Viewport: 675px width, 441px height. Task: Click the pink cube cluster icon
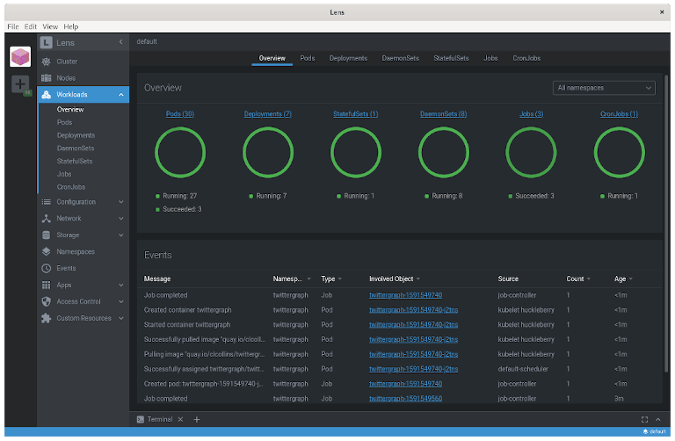(x=21, y=57)
